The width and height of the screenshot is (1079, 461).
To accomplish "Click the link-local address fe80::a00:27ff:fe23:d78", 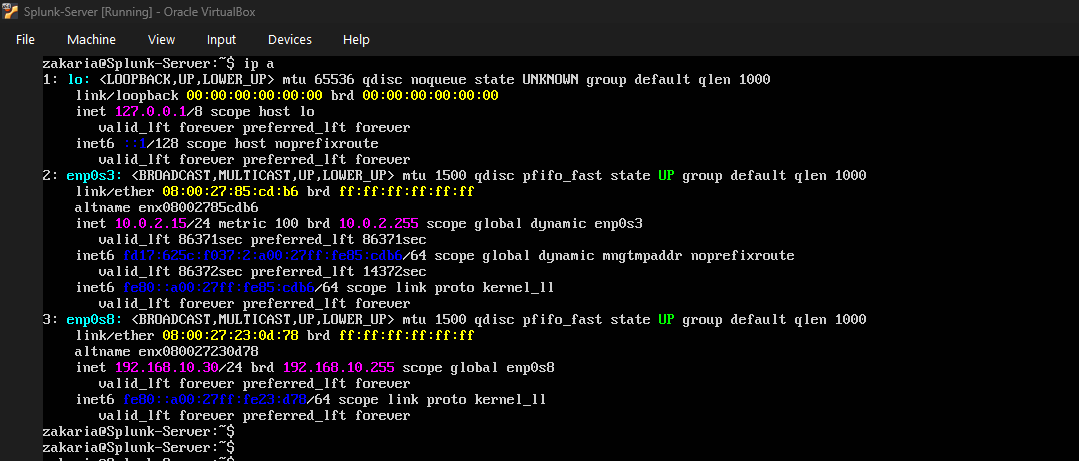I will click(215, 400).
